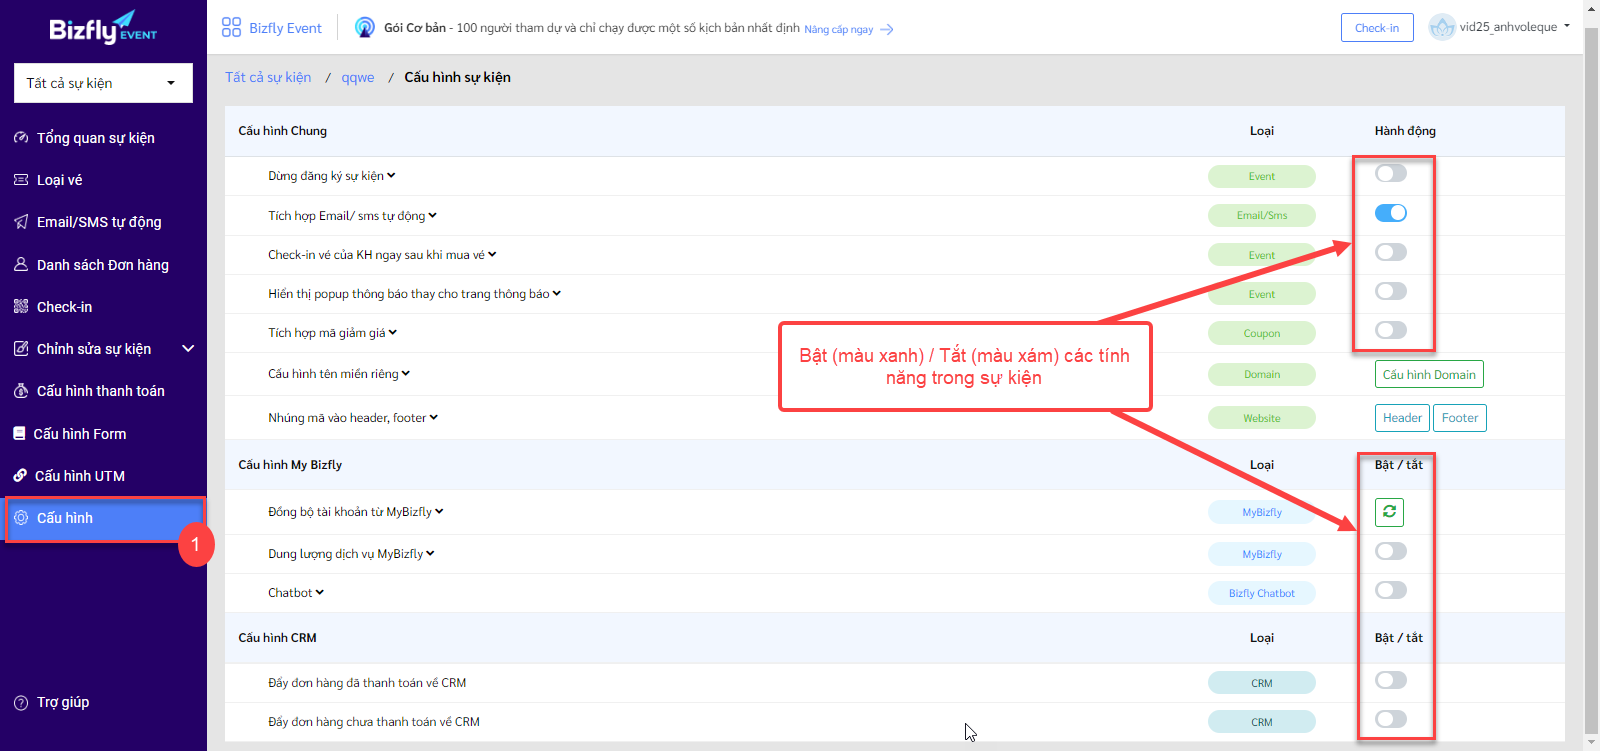Click the Trợ giúp question-mark icon
Viewport: 1600px width, 751px height.
(21, 703)
